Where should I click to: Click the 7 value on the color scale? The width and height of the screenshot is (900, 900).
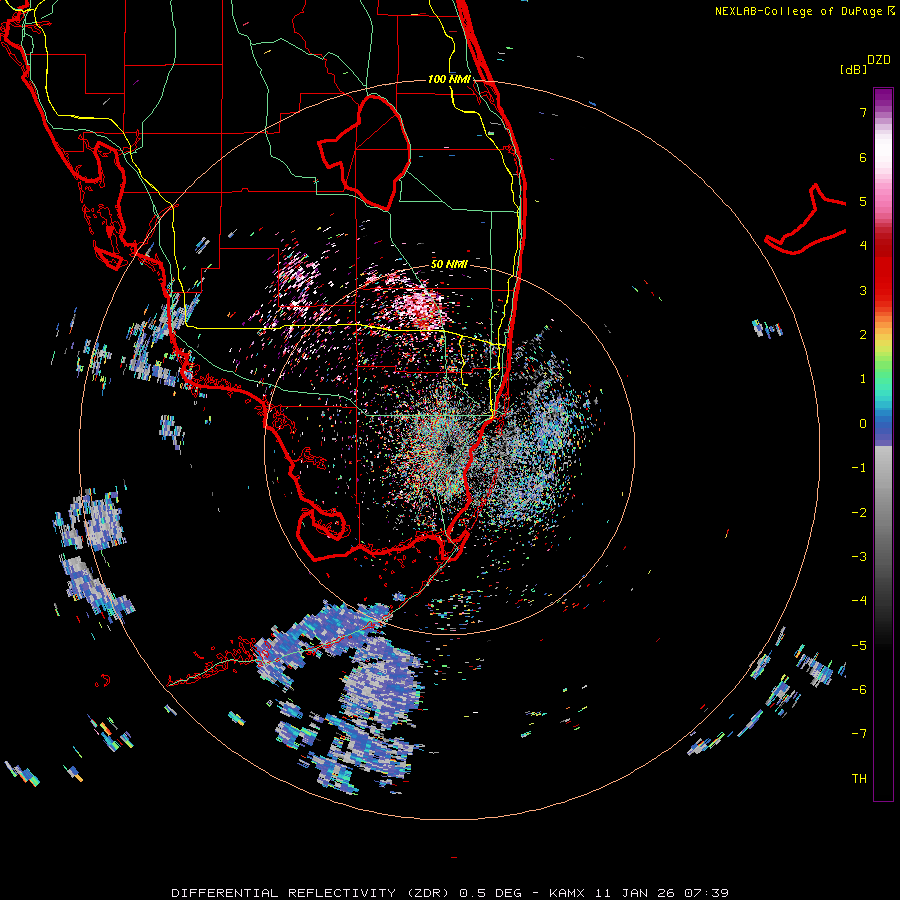click(x=863, y=112)
